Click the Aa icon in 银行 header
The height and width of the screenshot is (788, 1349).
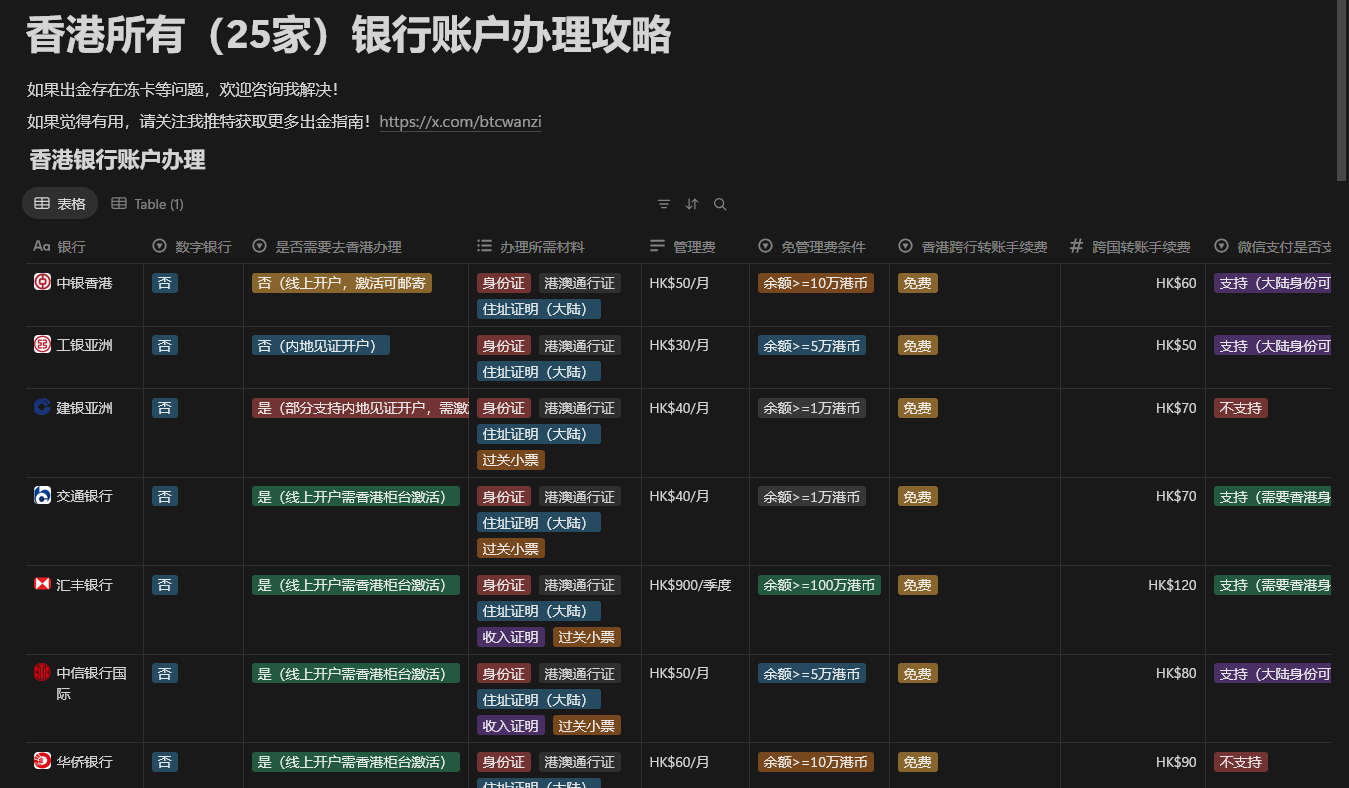(x=42, y=246)
